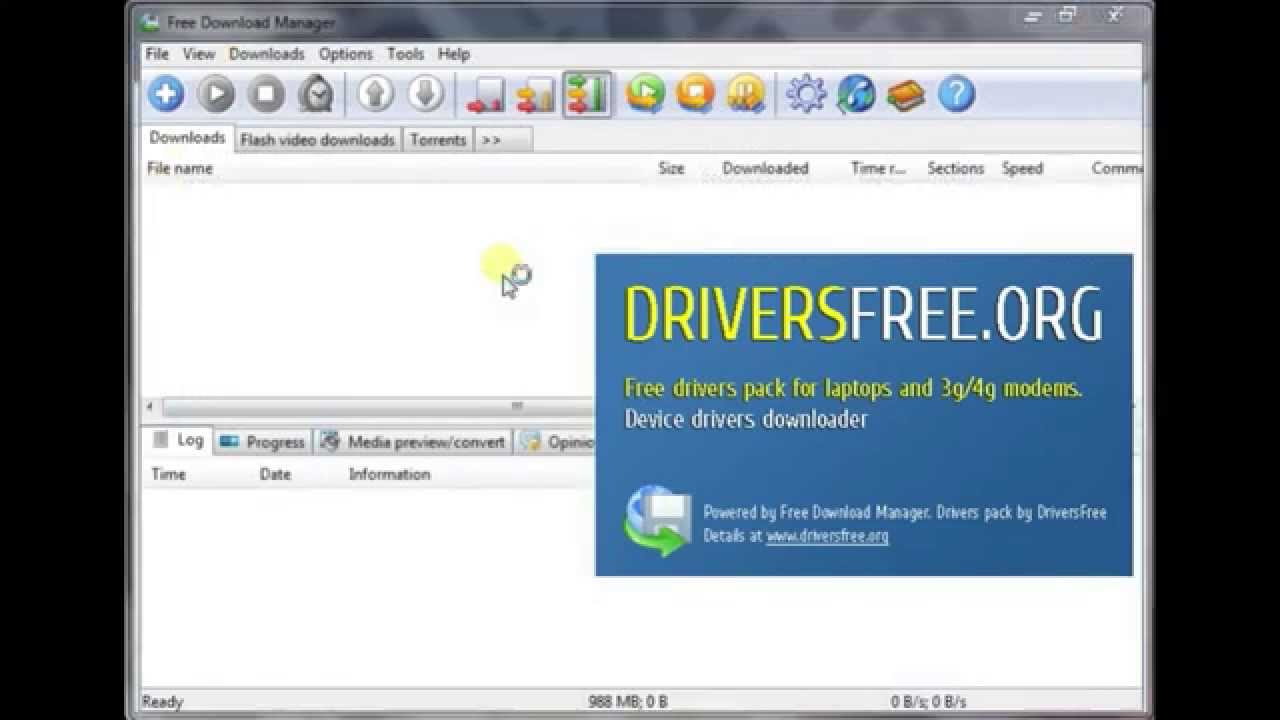This screenshot has width=1280, height=720.
Task: Switch to Flash video downloads tab
Action: [317, 140]
